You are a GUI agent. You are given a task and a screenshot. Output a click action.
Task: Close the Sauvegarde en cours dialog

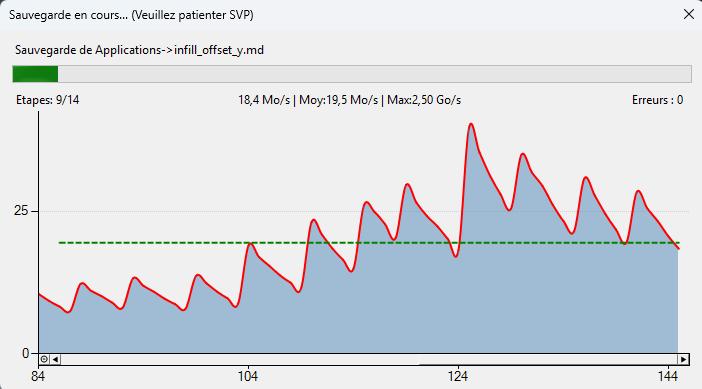coord(689,14)
